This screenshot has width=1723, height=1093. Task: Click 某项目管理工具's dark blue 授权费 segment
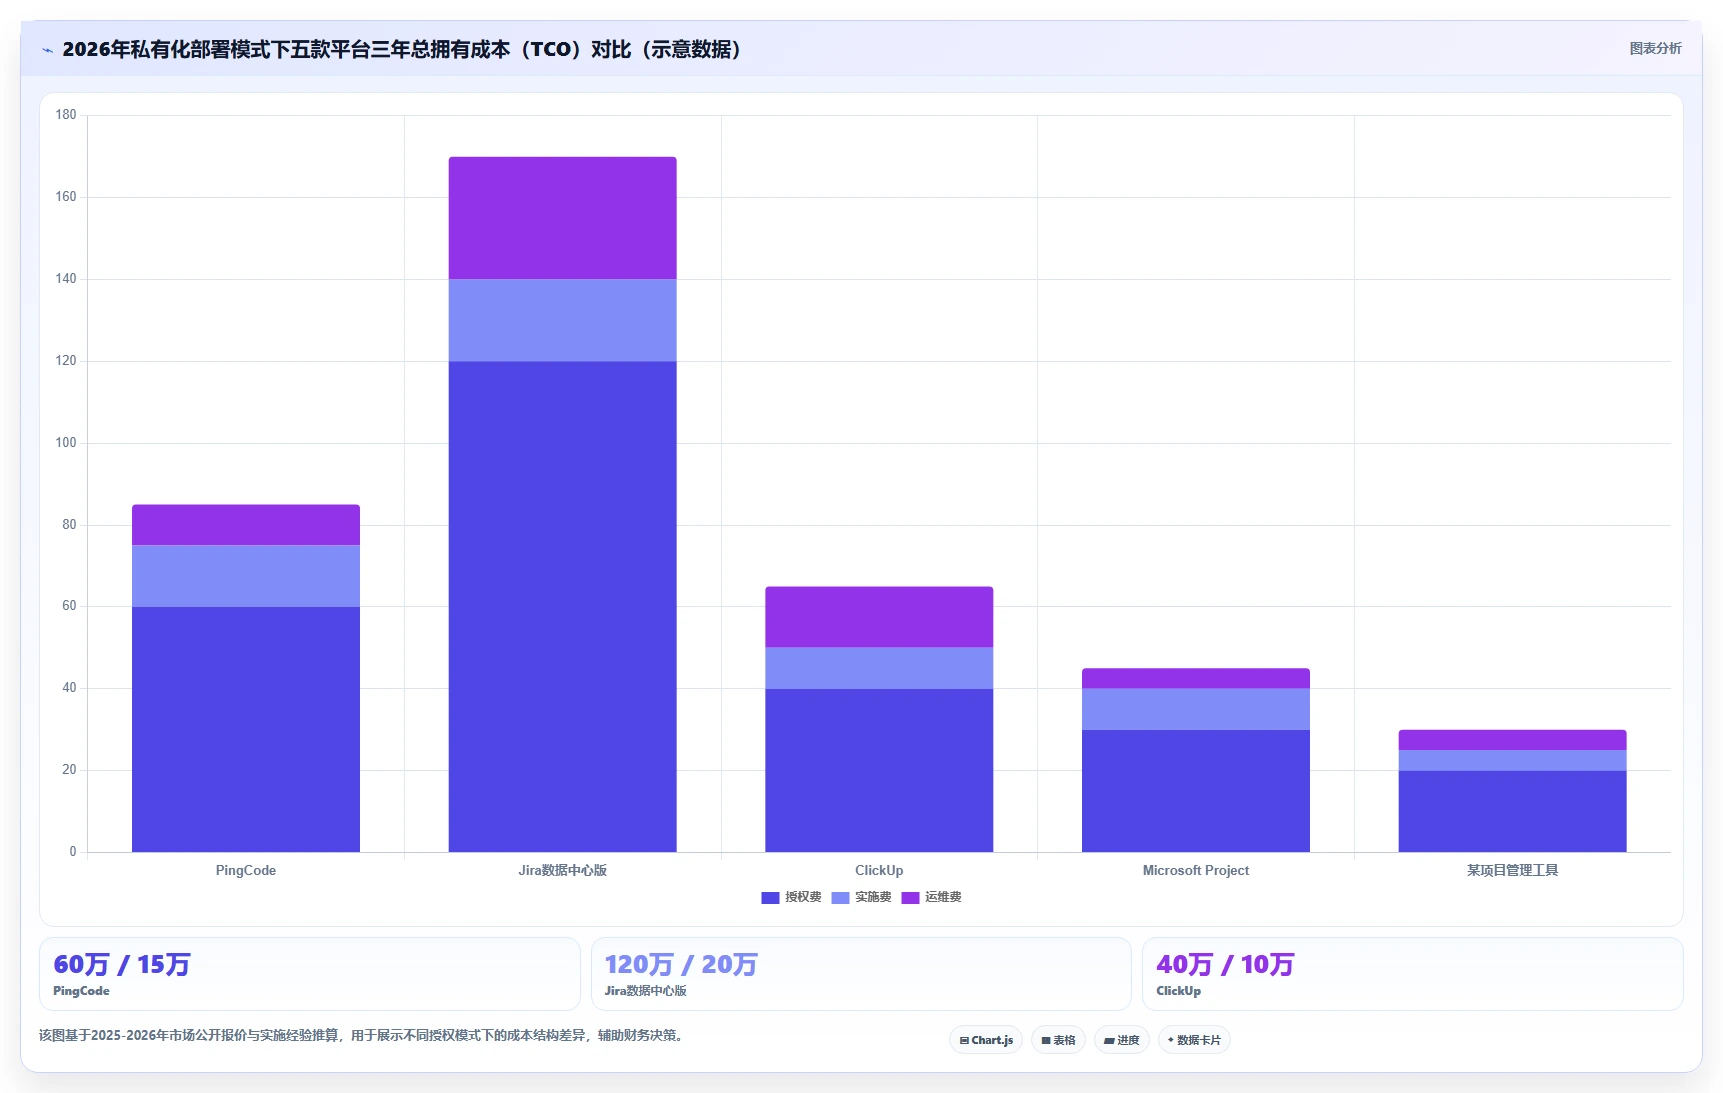1513,811
